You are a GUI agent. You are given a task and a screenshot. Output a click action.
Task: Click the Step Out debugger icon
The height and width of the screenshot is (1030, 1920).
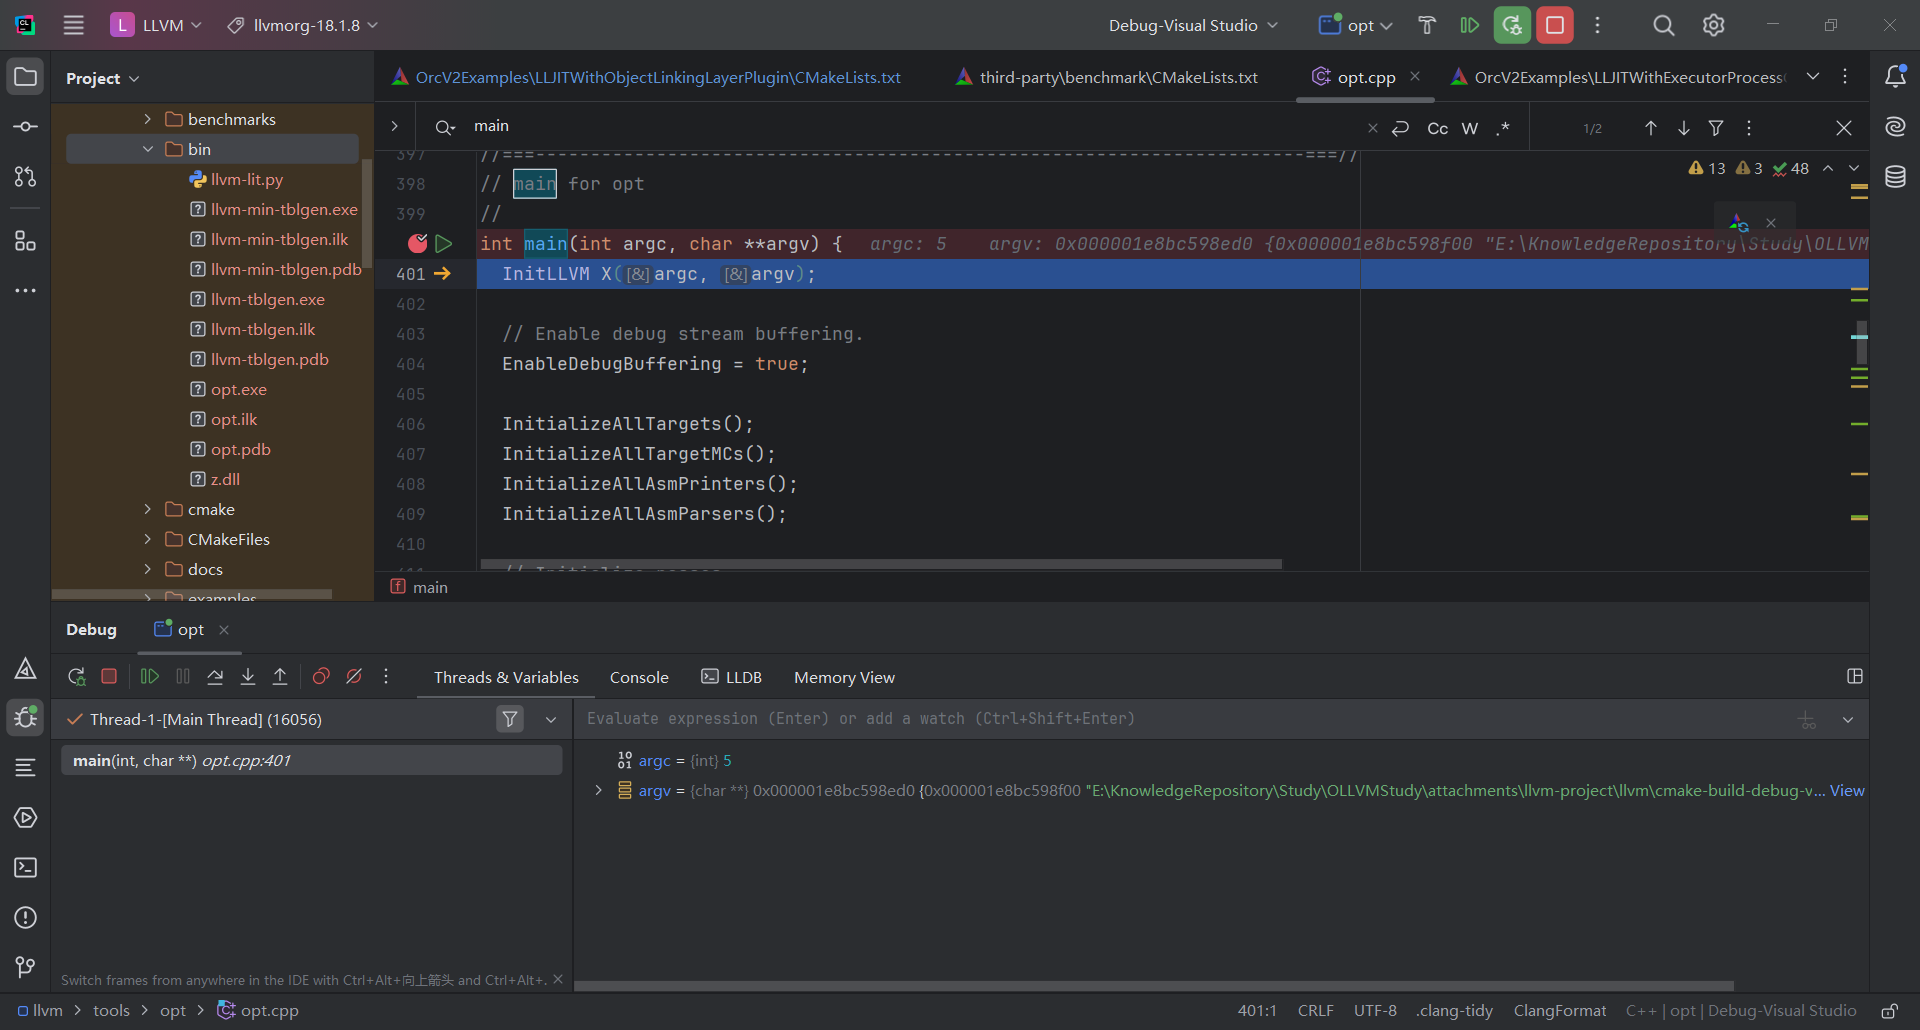(x=280, y=677)
